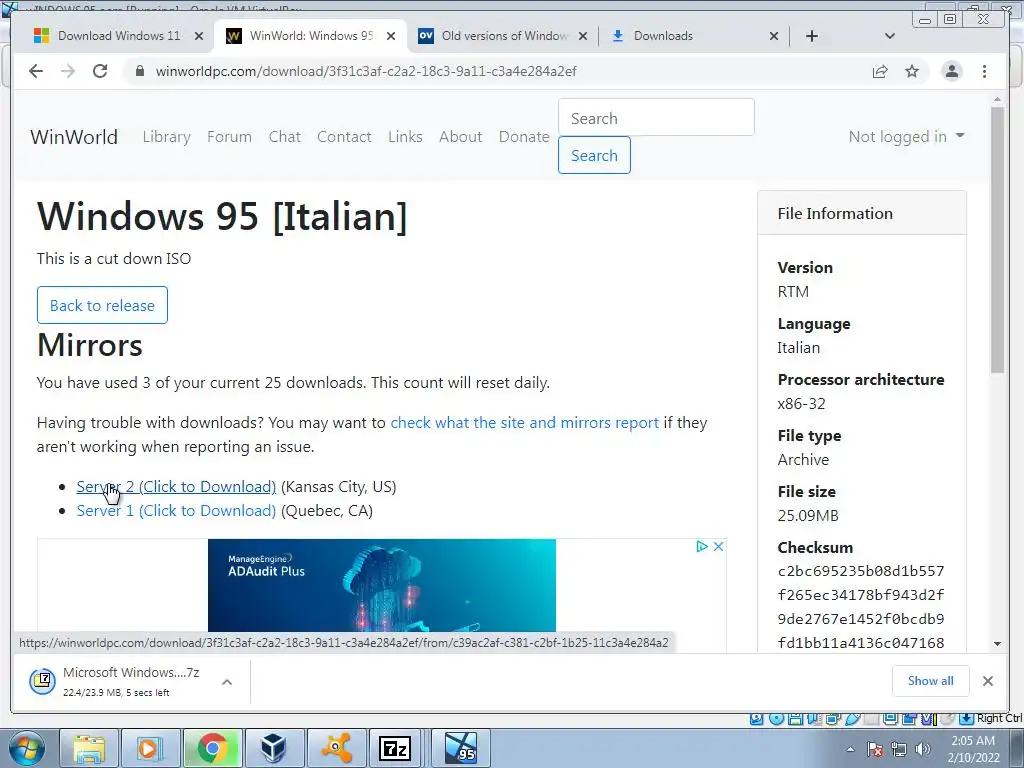Screen dimensions: 1024x768
Task: Open the Chrome three-dot menu
Action: tap(984, 71)
